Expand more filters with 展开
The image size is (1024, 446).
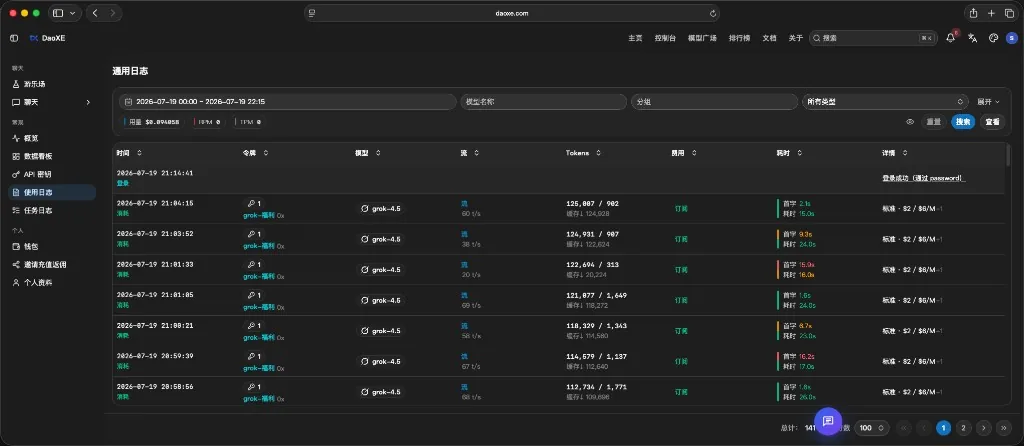[x=988, y=102]
